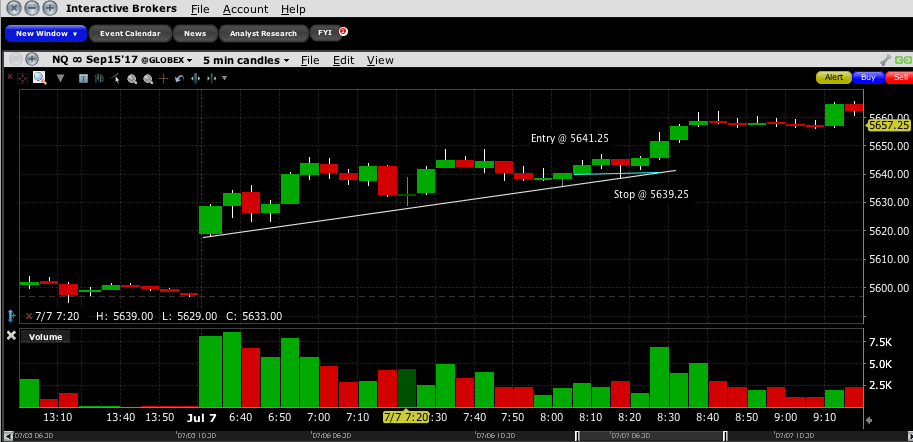
Task: Click the first gray zoom magnifier icon
Action: point(132,79)
